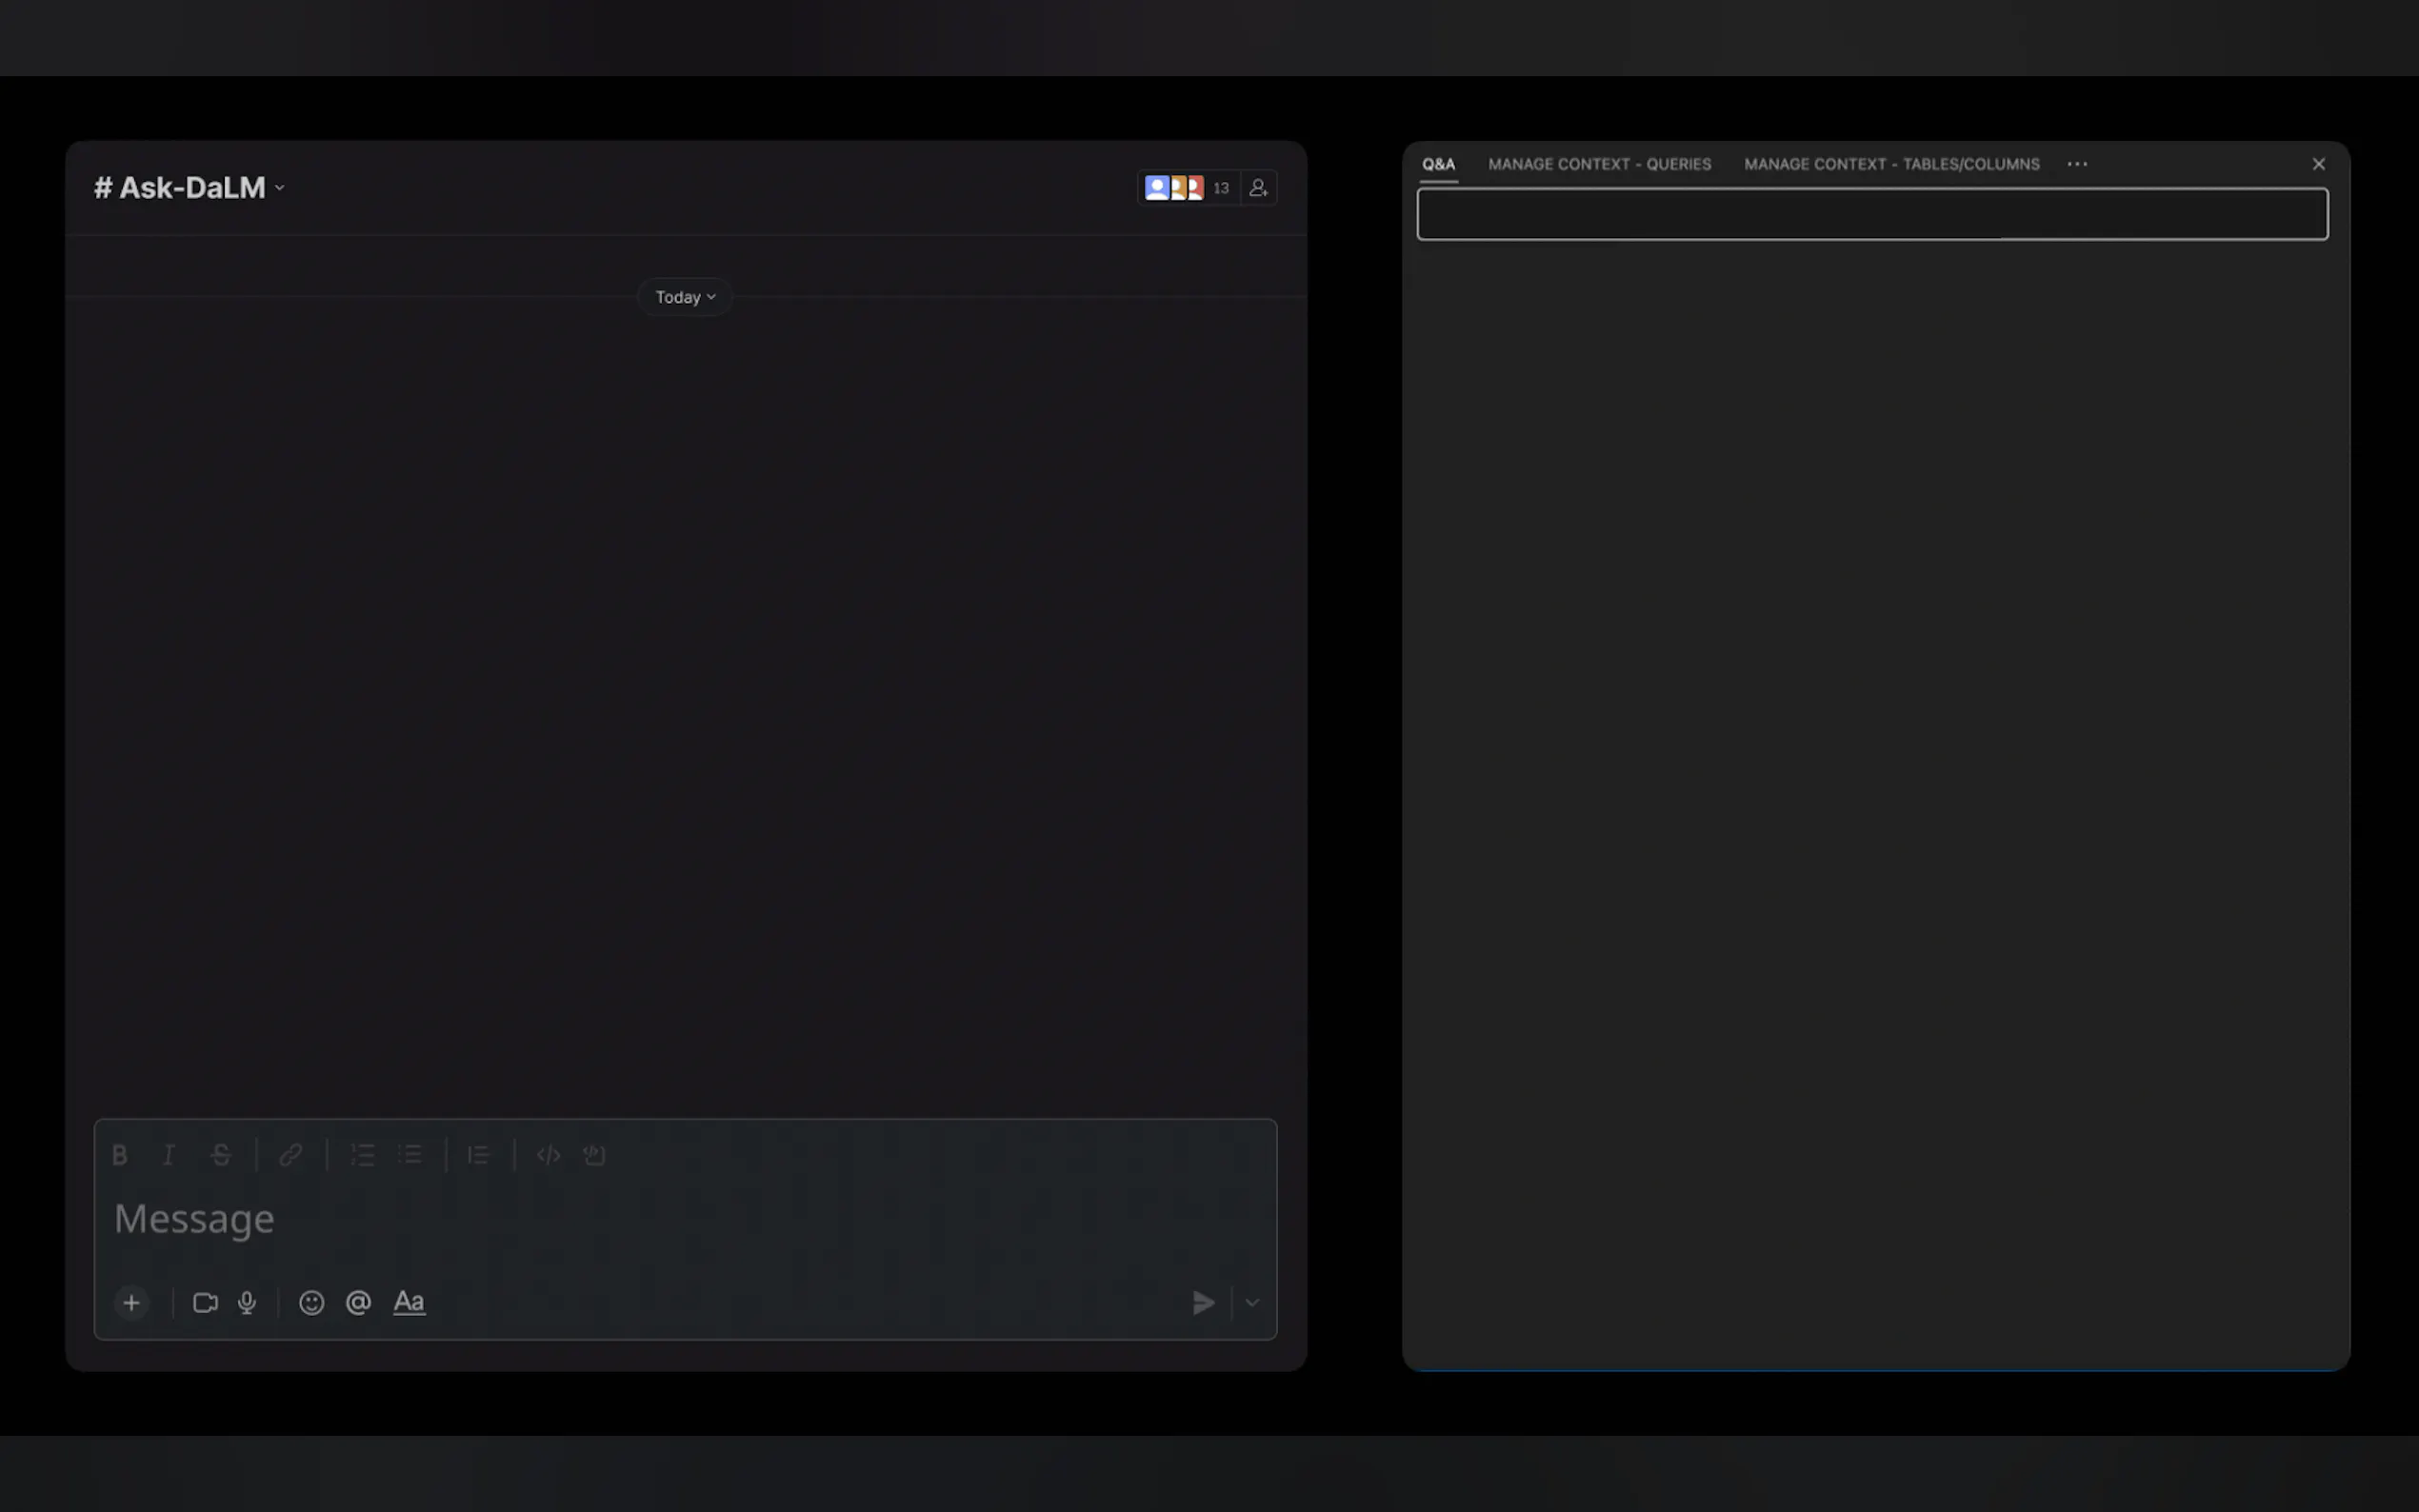Viewport: 2419px width, 1512px height.
Task: Switch to Manage Context - Queries tab
Action: tap(1599, 164)
